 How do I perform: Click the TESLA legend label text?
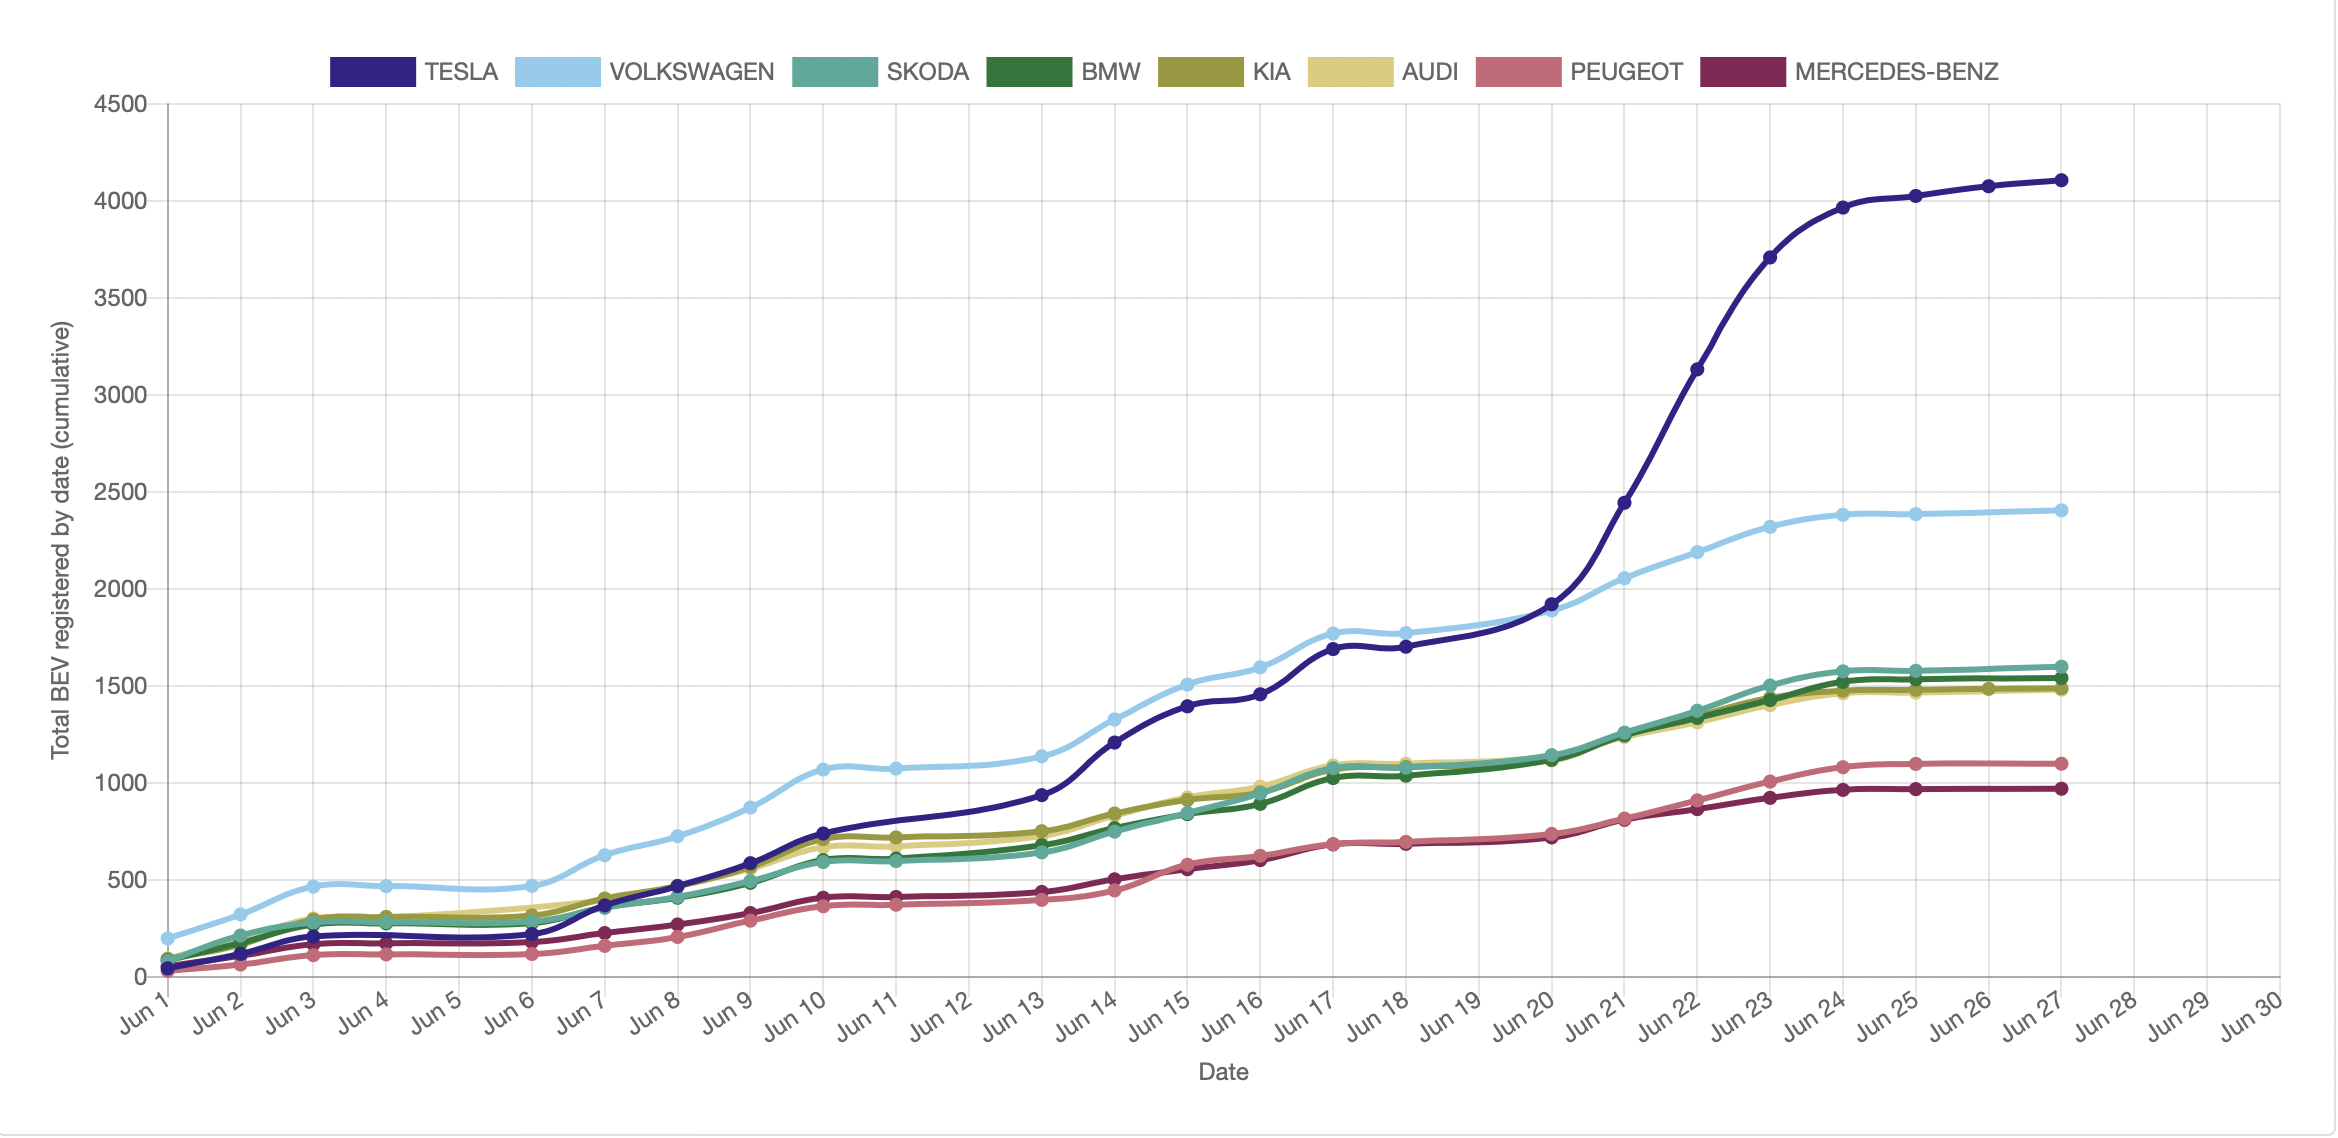click(461, 72)
